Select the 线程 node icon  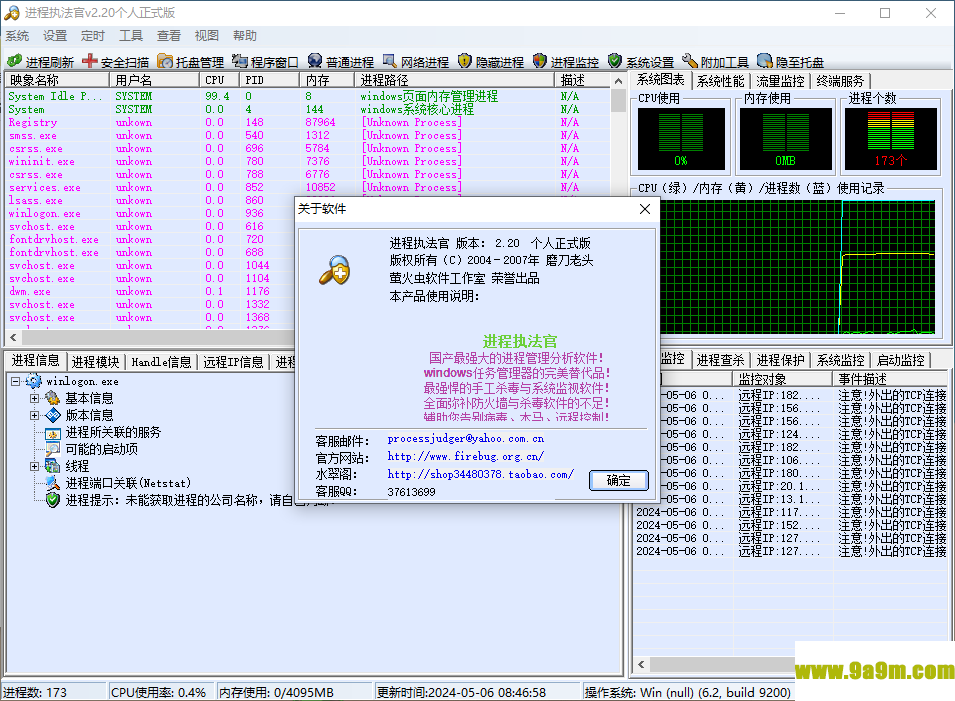tap(53, 467)
